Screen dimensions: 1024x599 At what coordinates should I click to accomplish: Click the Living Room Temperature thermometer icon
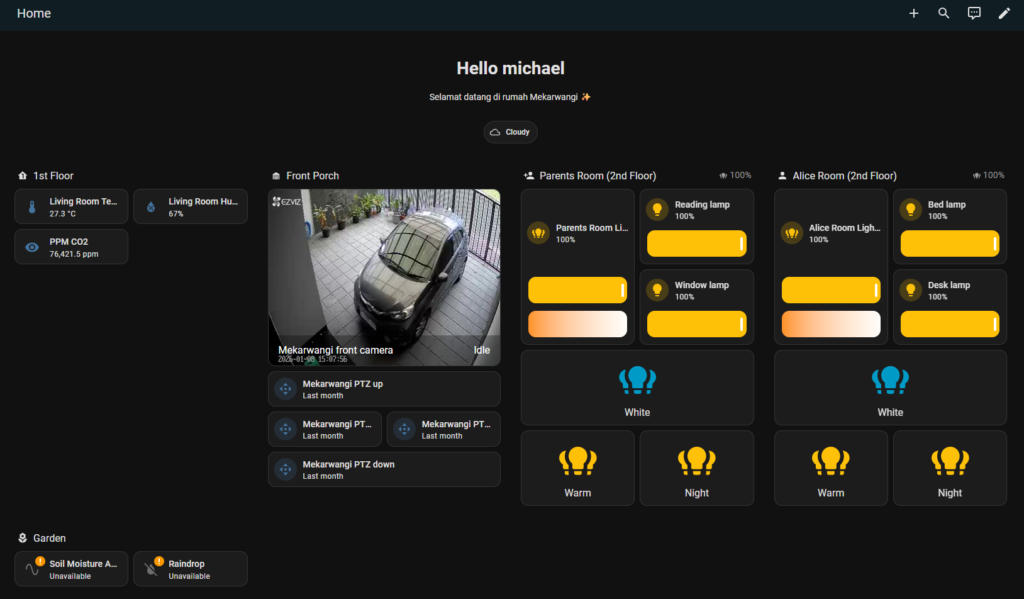pos(32,208)
